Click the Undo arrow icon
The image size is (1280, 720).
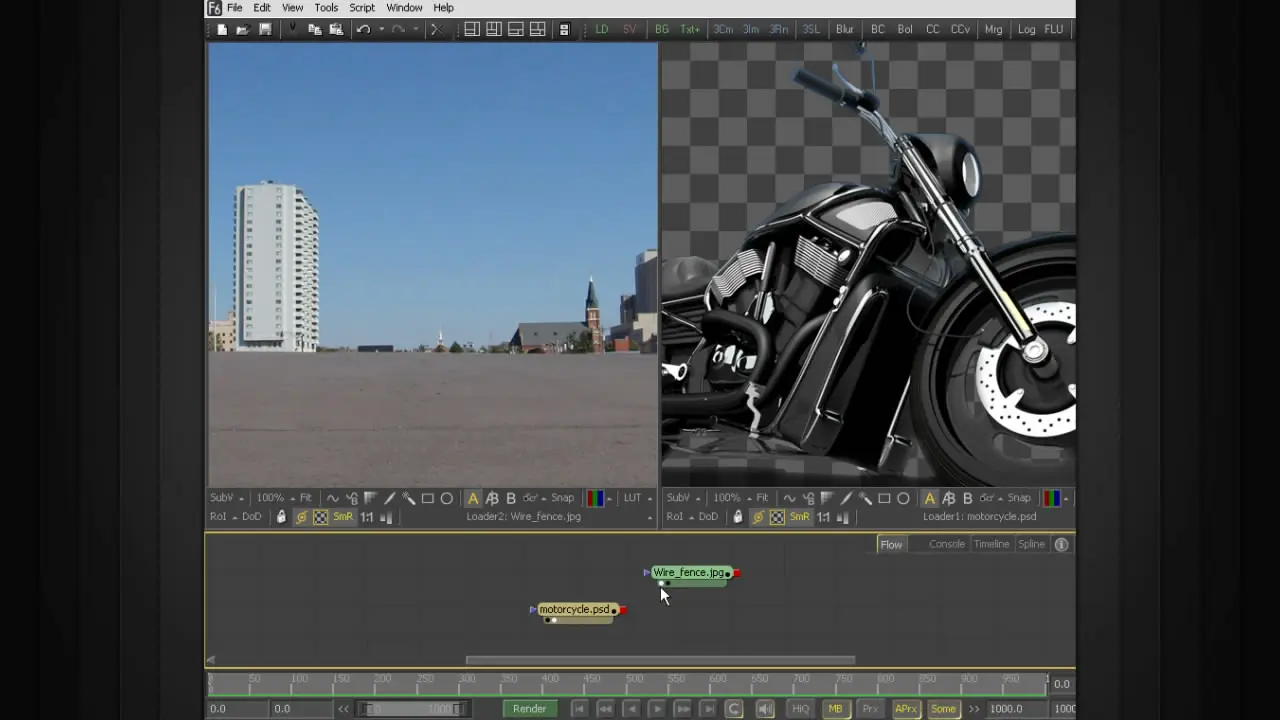pyautogui.click(x=363, y=30)
